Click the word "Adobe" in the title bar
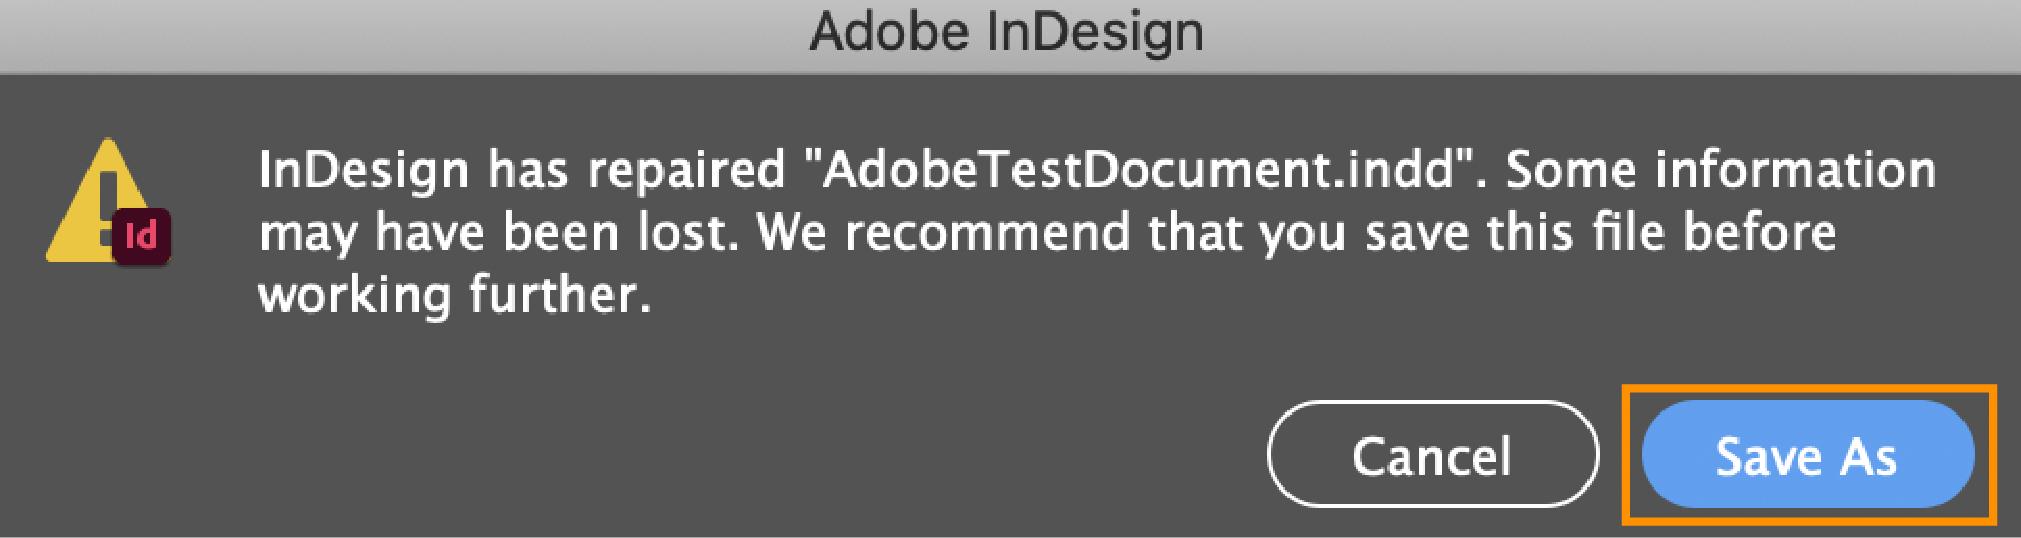2021x538 pixels. pyautogui.click(x=890, y=32)
